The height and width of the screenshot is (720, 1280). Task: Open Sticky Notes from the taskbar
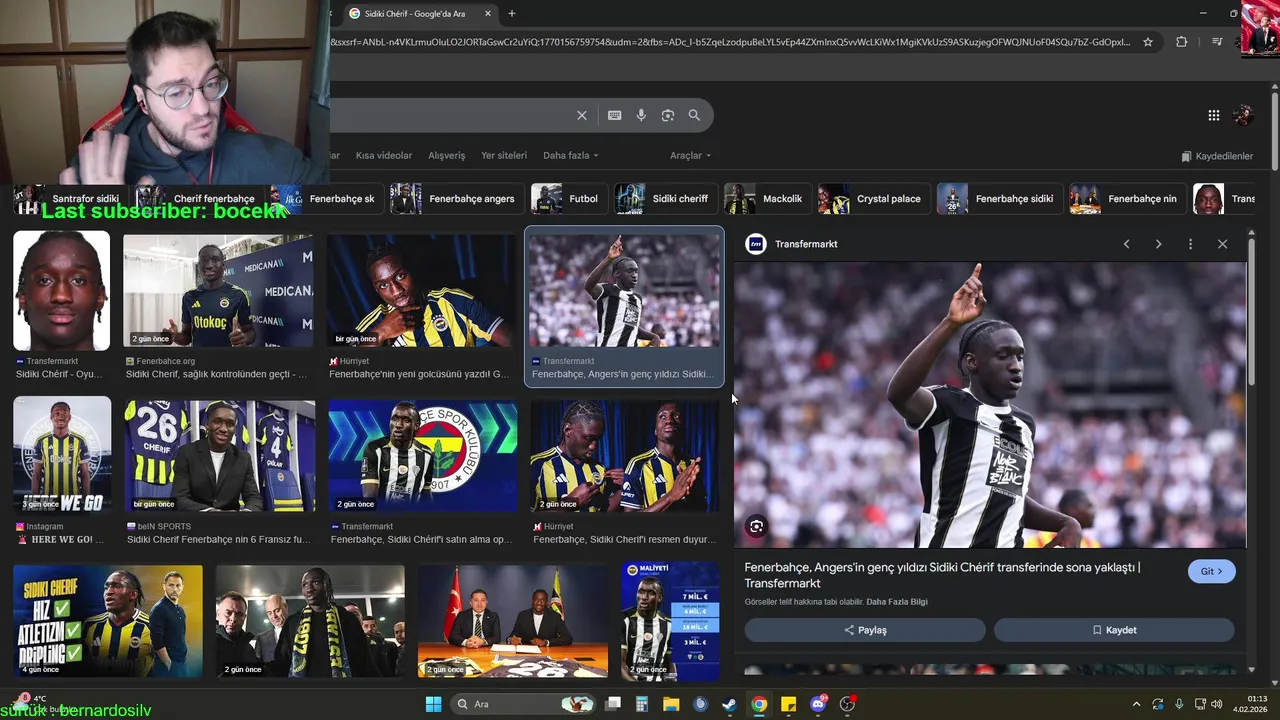[788, 704]
